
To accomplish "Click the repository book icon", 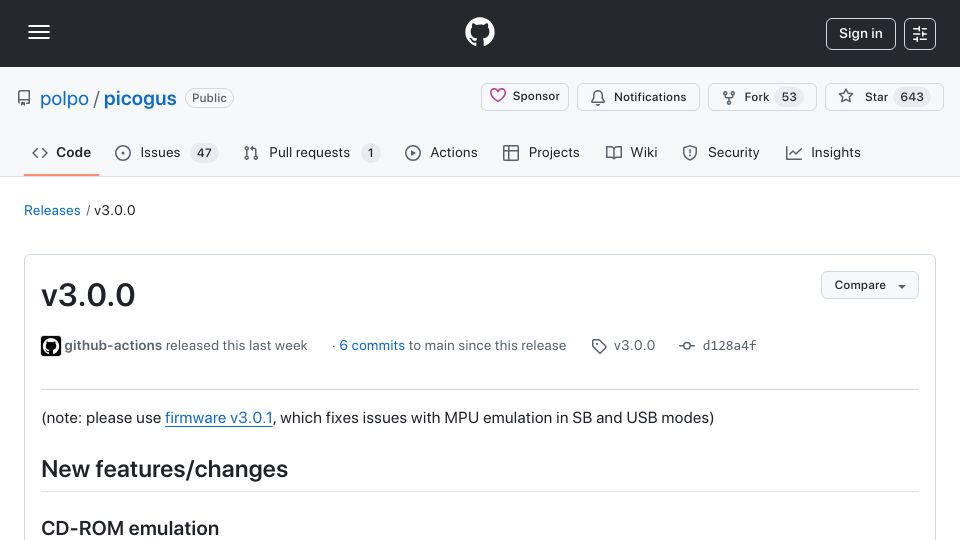I will (x=24, y=98).
